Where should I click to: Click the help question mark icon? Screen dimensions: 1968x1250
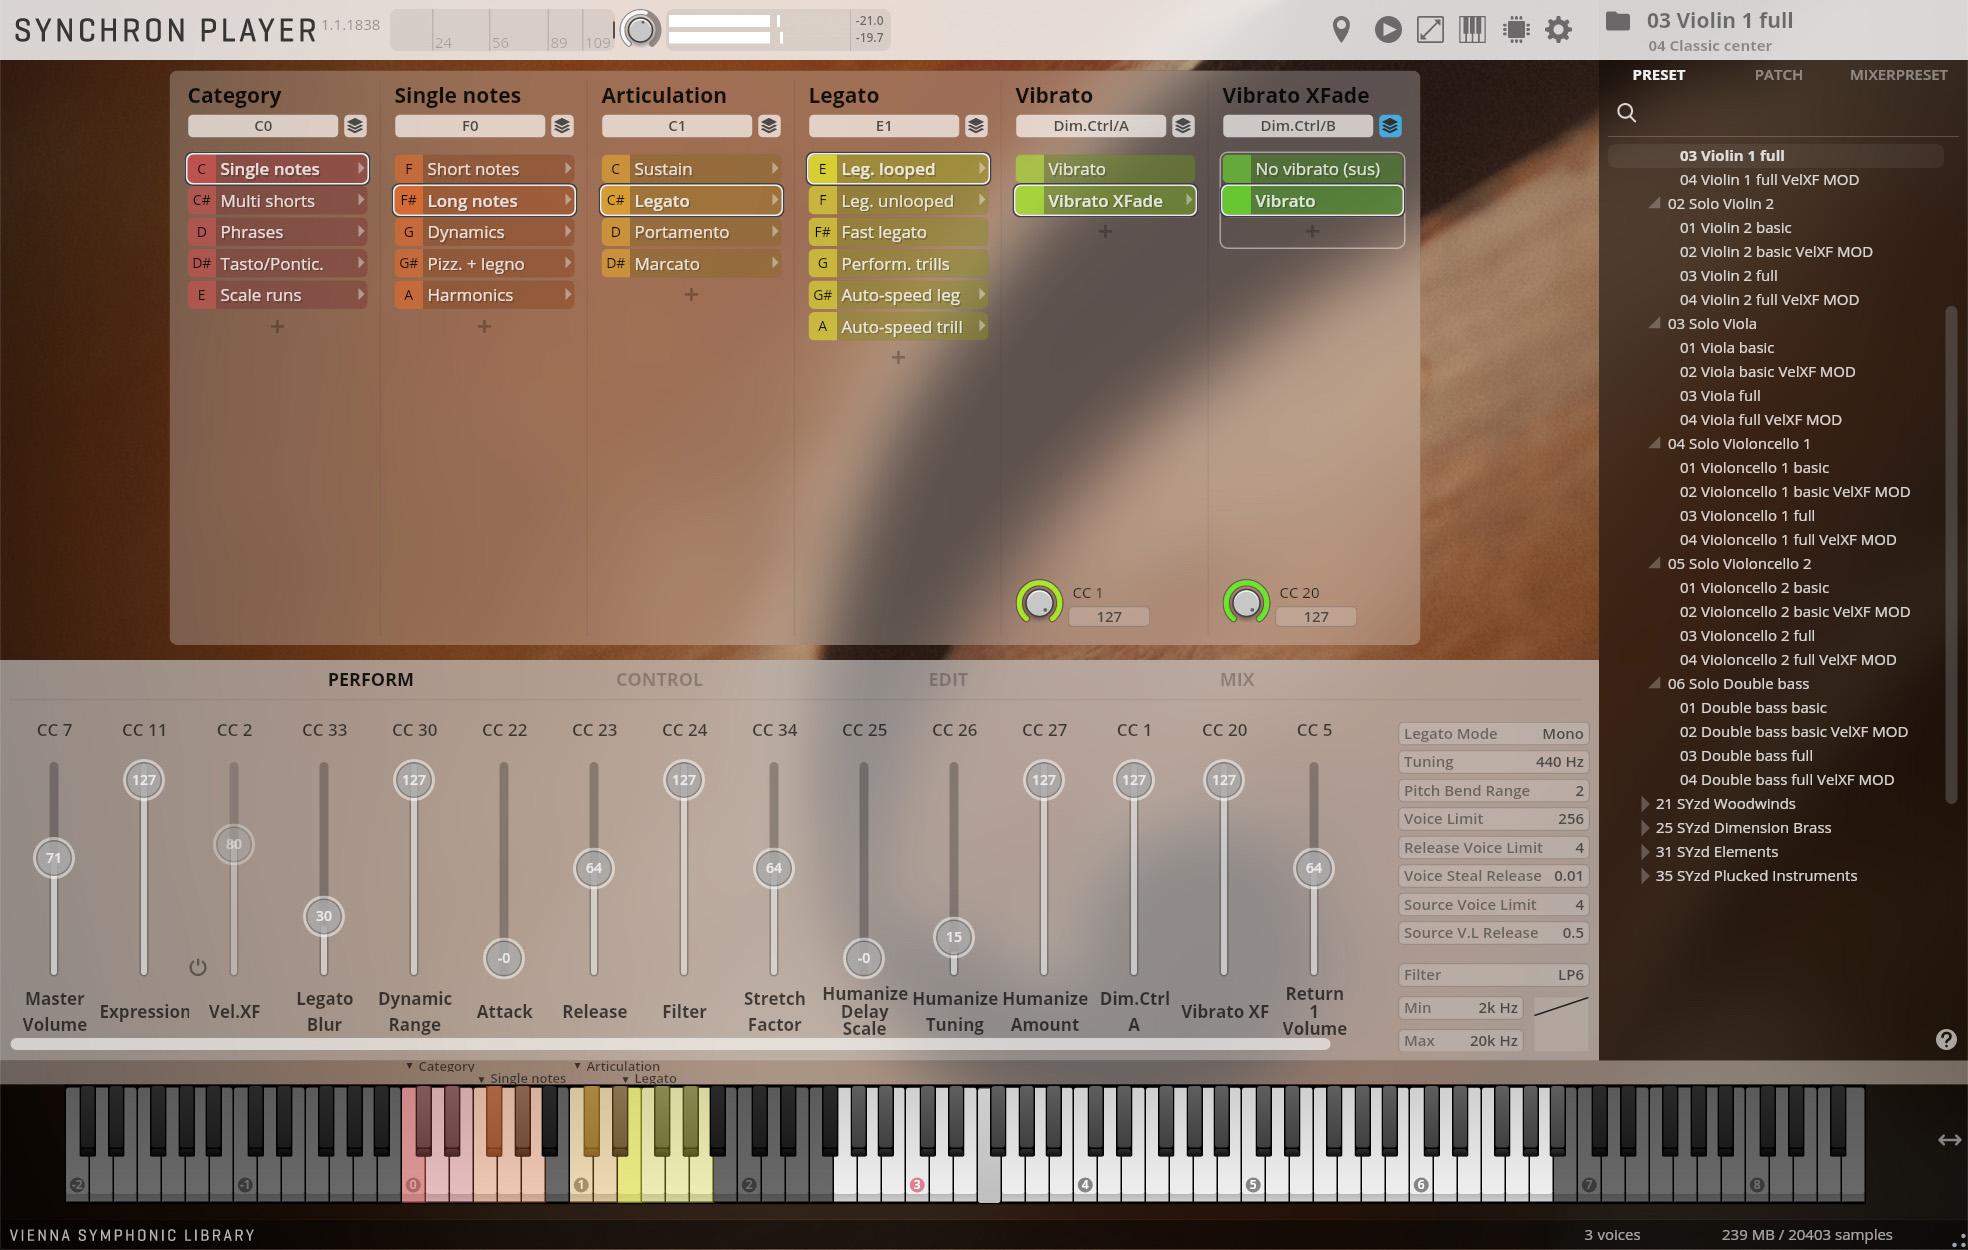1946,1040
